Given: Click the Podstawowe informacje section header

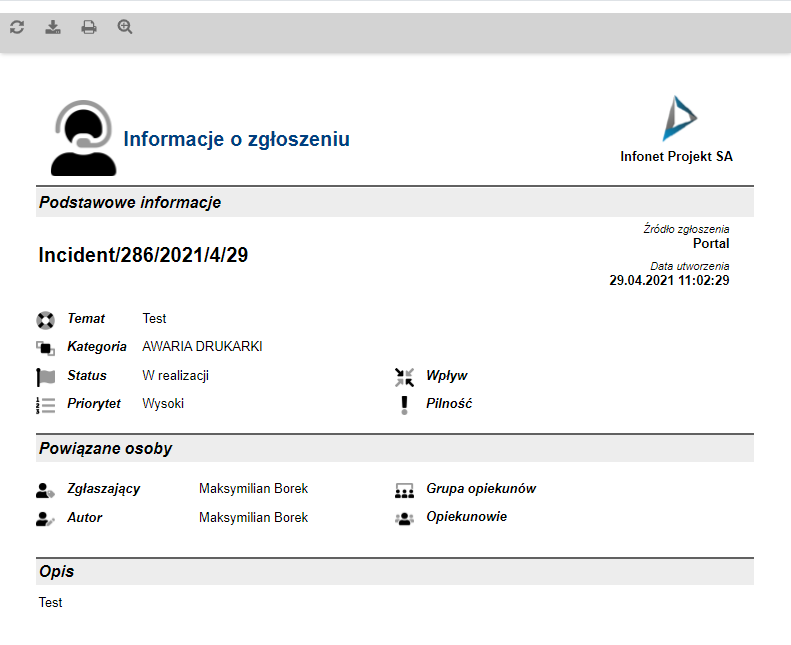Looking at the screenshot, I should 130,203.
